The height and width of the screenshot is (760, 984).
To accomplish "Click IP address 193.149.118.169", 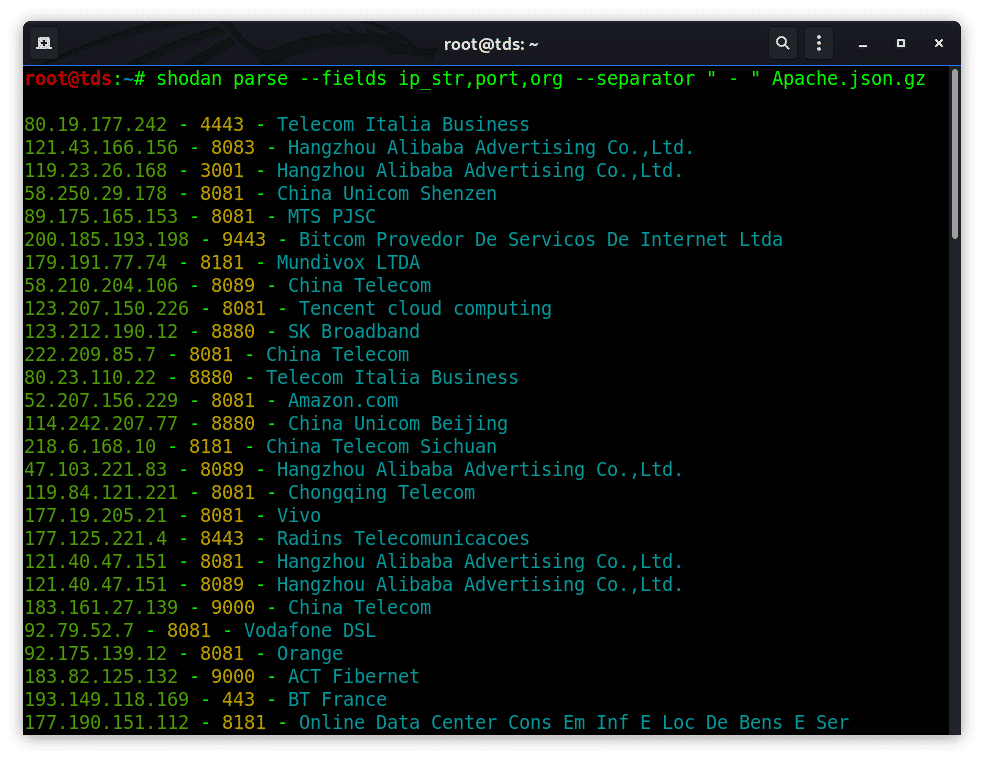I will (x=106, y=700).
